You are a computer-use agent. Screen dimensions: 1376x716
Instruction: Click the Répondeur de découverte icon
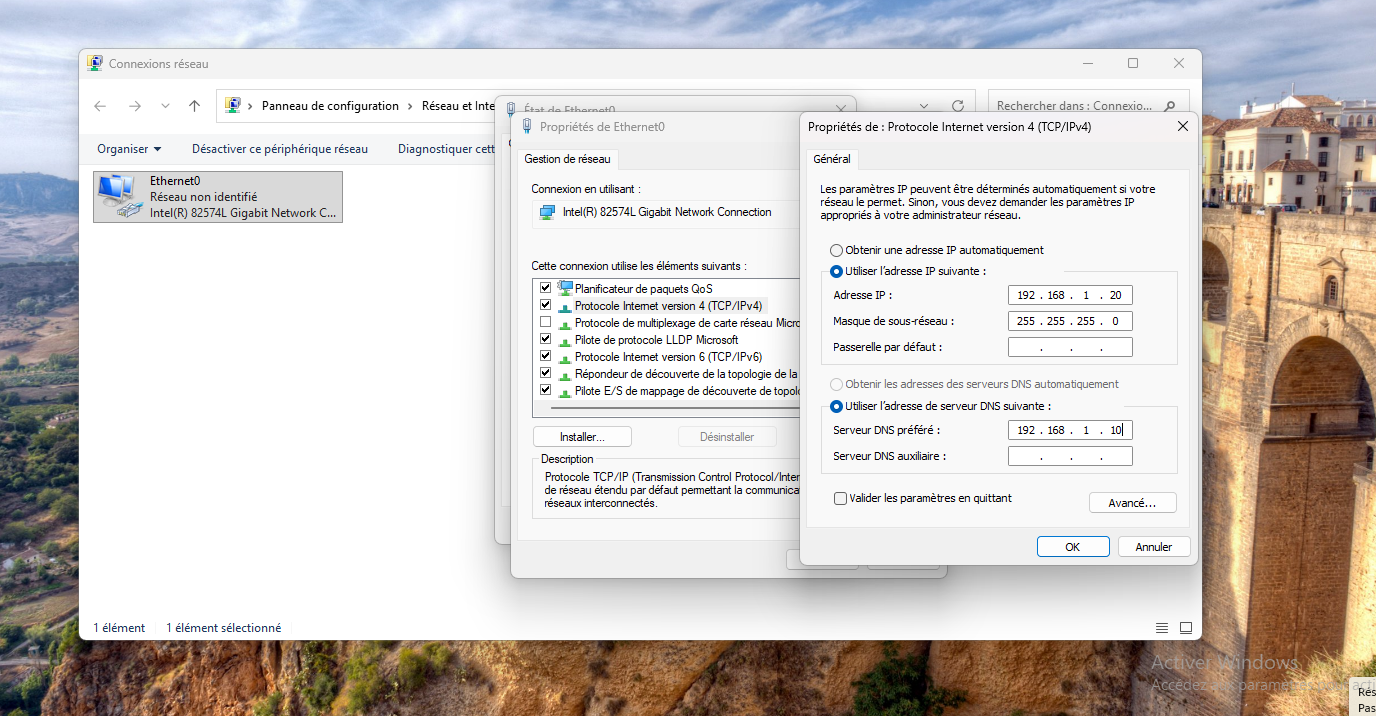pos(565,374)
